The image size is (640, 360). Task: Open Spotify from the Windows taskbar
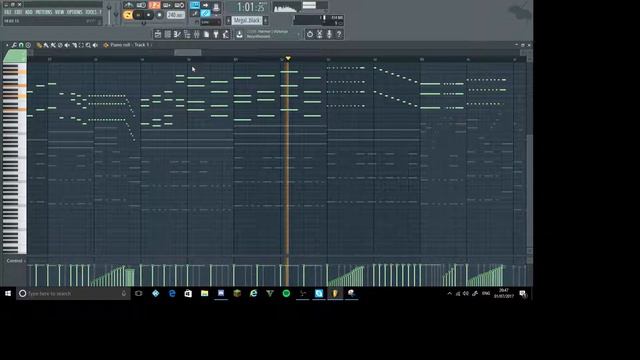[x=286, y=293]
